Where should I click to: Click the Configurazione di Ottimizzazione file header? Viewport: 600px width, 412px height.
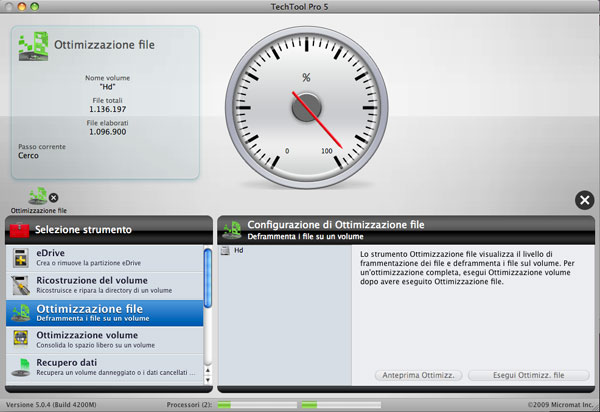[406, 230]
